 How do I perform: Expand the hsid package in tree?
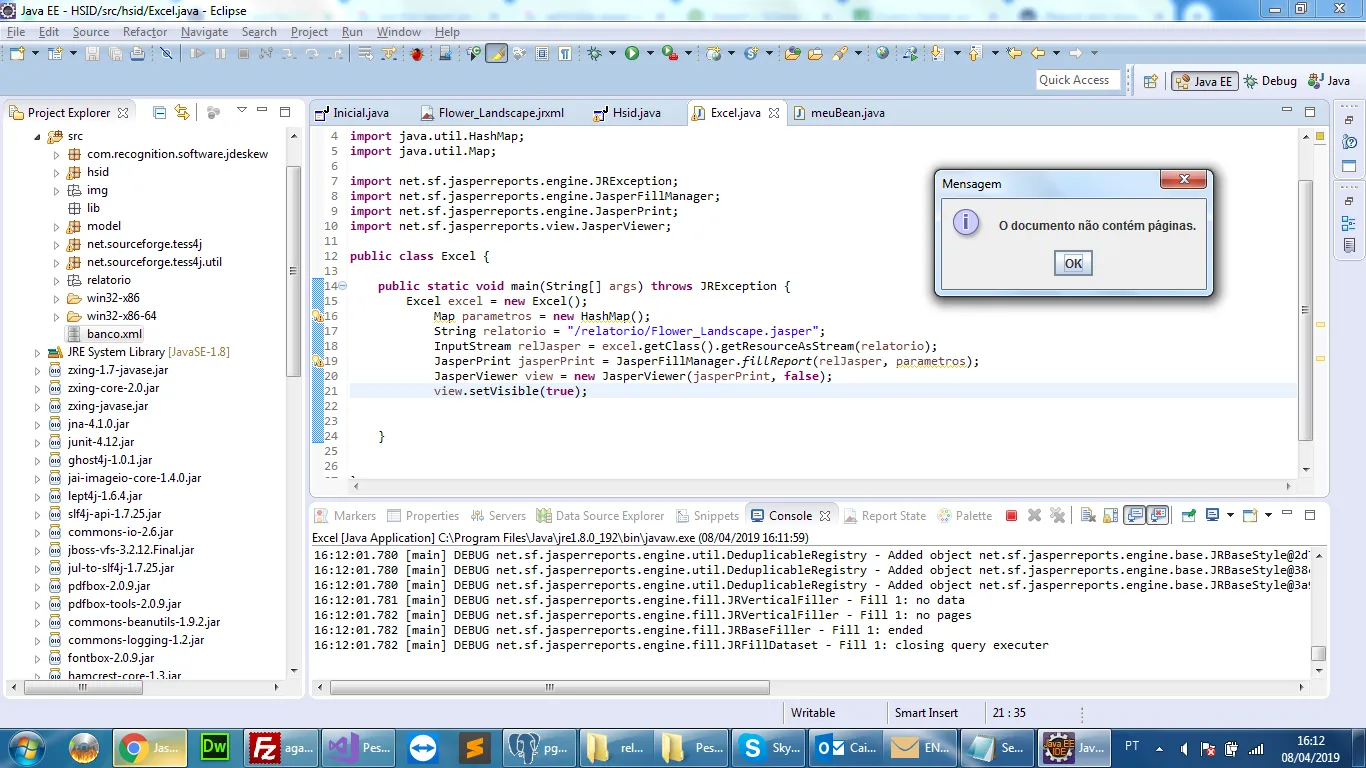pos(57,172)
